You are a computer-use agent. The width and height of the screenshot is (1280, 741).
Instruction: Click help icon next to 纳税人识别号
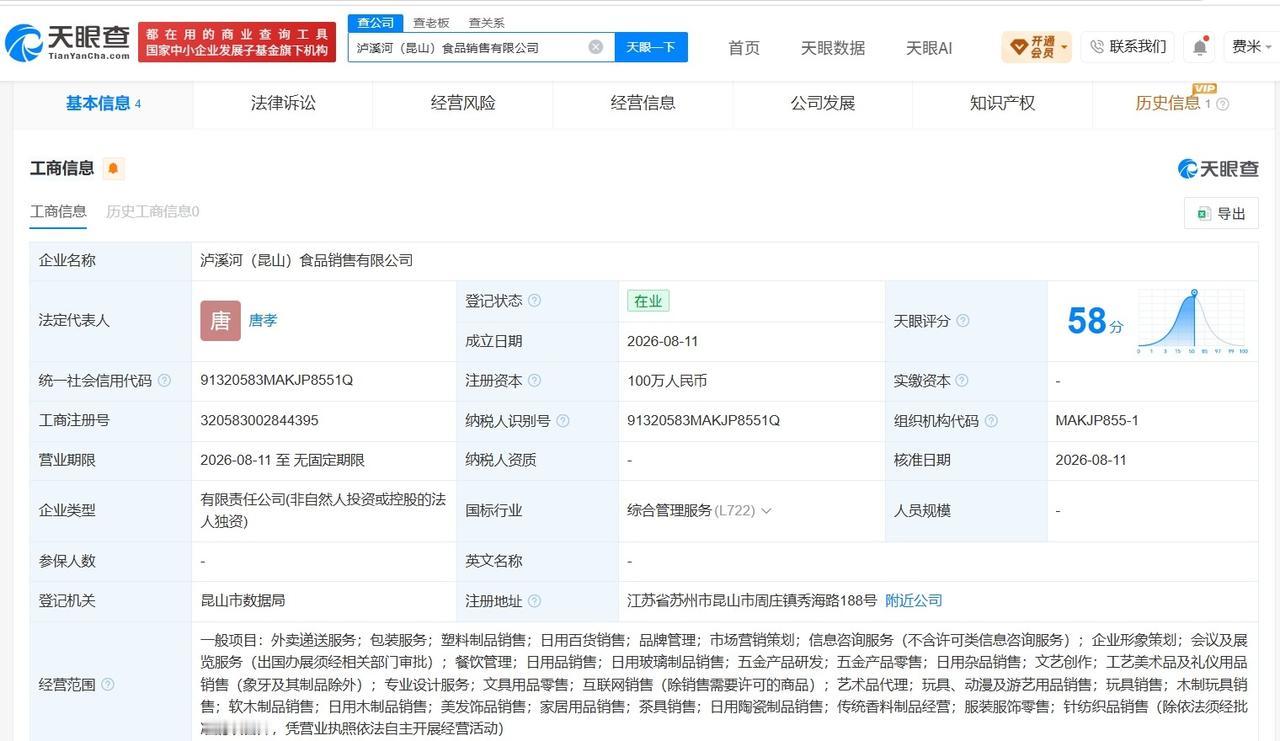[x=562, y=421]
